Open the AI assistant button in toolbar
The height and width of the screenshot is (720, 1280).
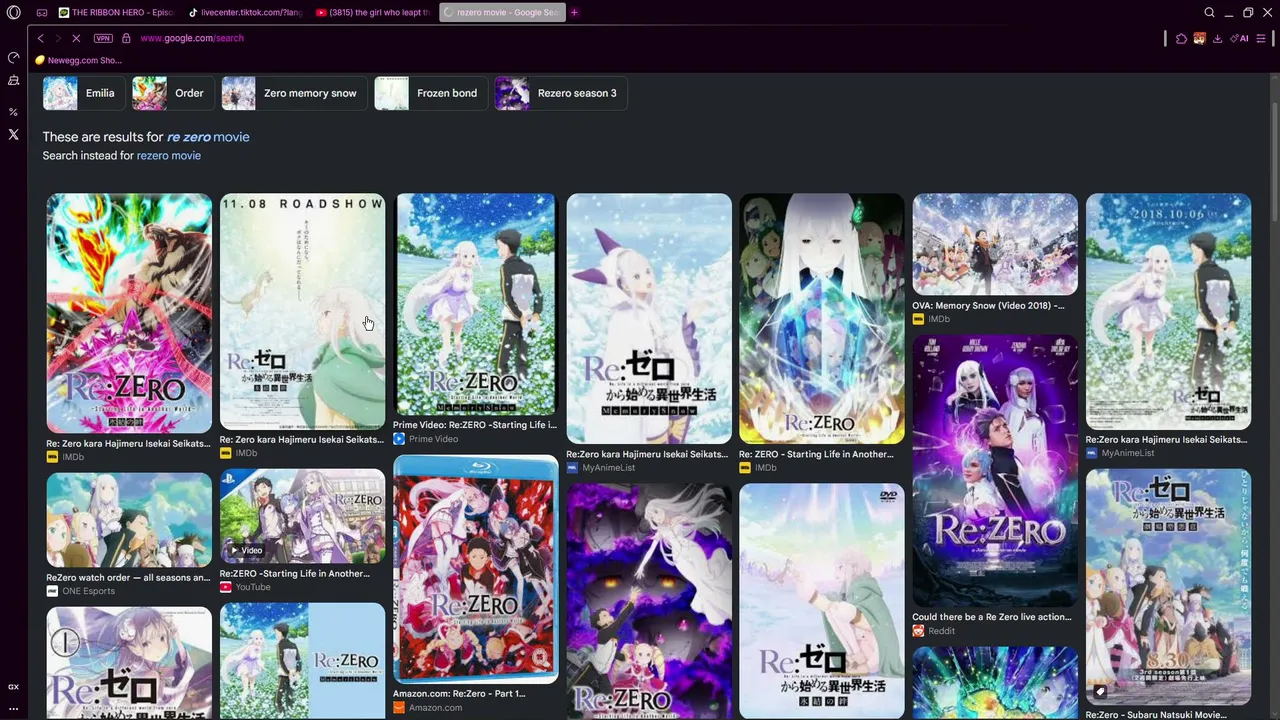1240,39
